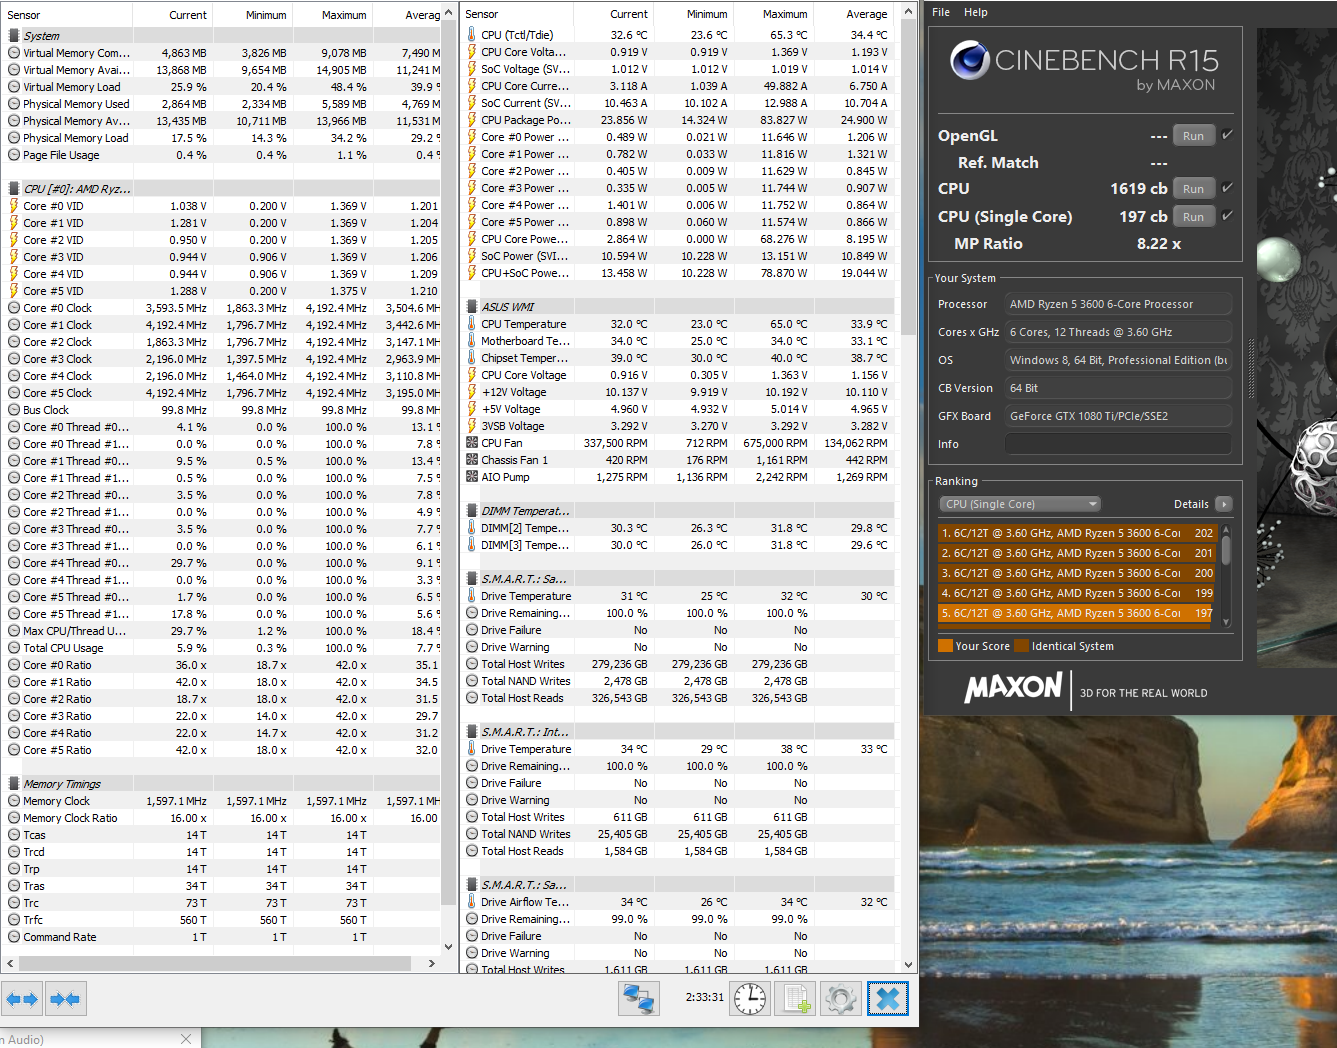
Task: Click the +12V Voltage lightning icon
Action: (x=472, y=392)
